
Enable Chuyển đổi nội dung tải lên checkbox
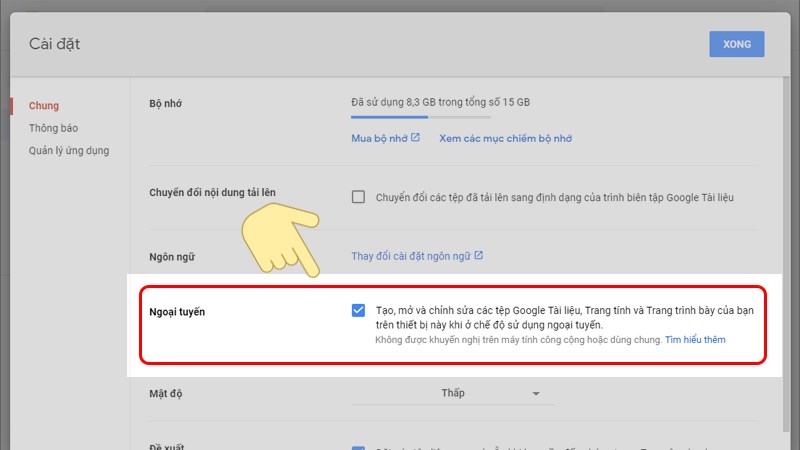pos(358,197)
